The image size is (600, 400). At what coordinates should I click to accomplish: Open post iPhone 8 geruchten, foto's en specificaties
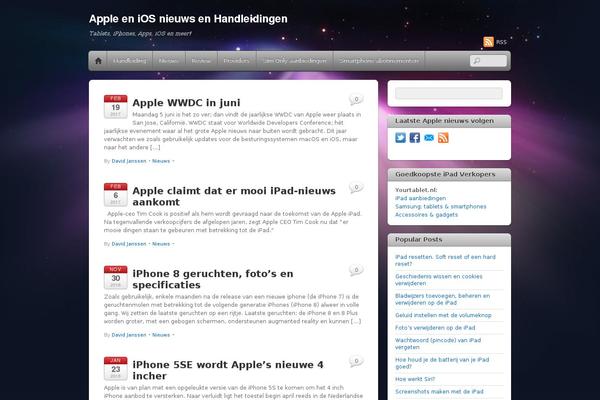pos(213,279)
